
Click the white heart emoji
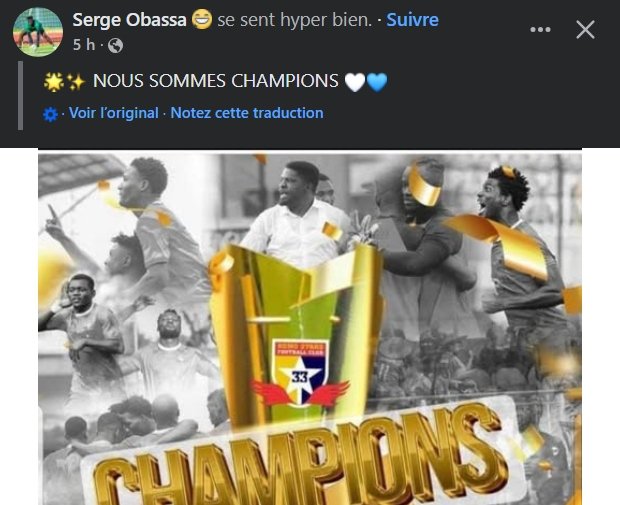(x=355, y=82)
